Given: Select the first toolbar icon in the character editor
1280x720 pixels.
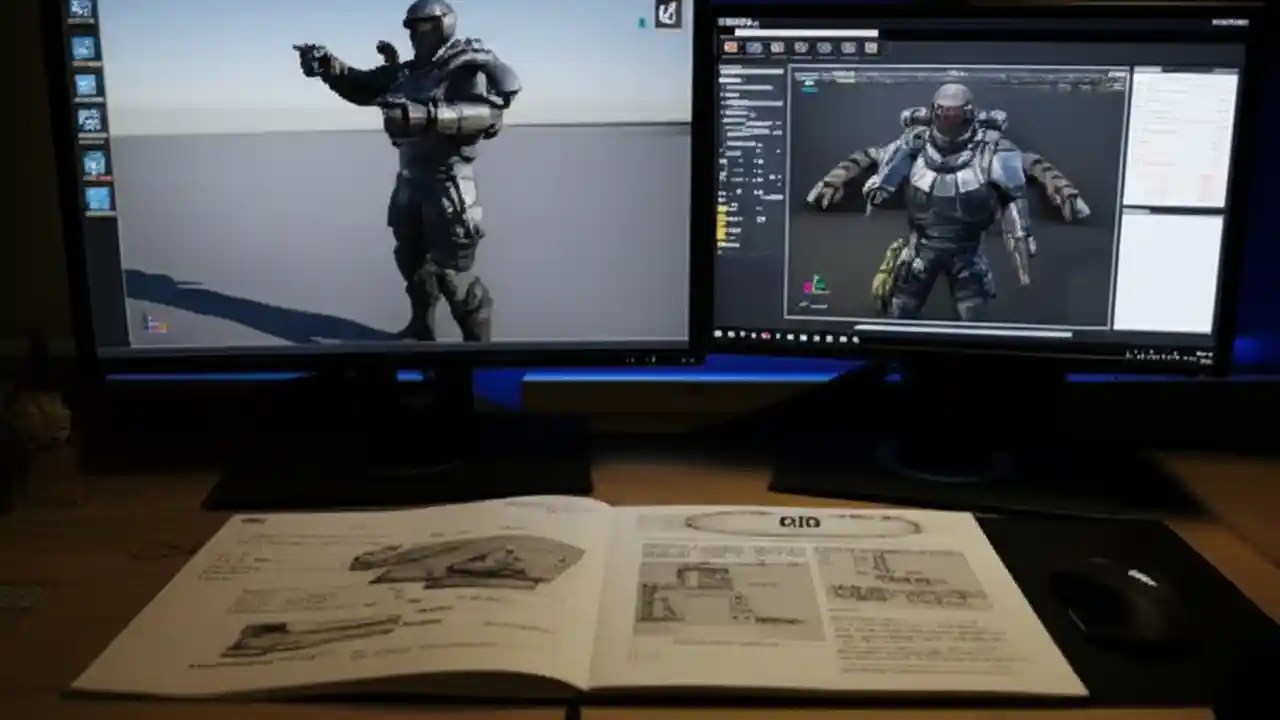Looking at the screenshot, I should point(730,47).
